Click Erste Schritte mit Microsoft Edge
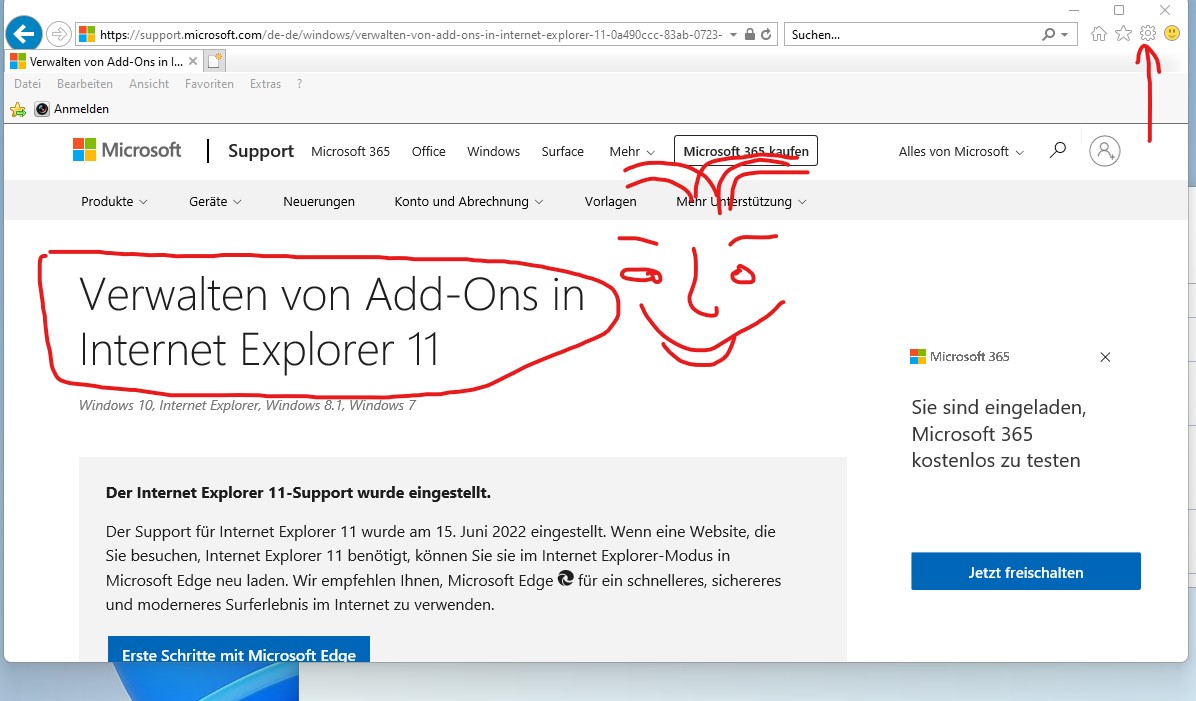The width and height of the screenshot is (1196, 701). [x=239, y=650]
